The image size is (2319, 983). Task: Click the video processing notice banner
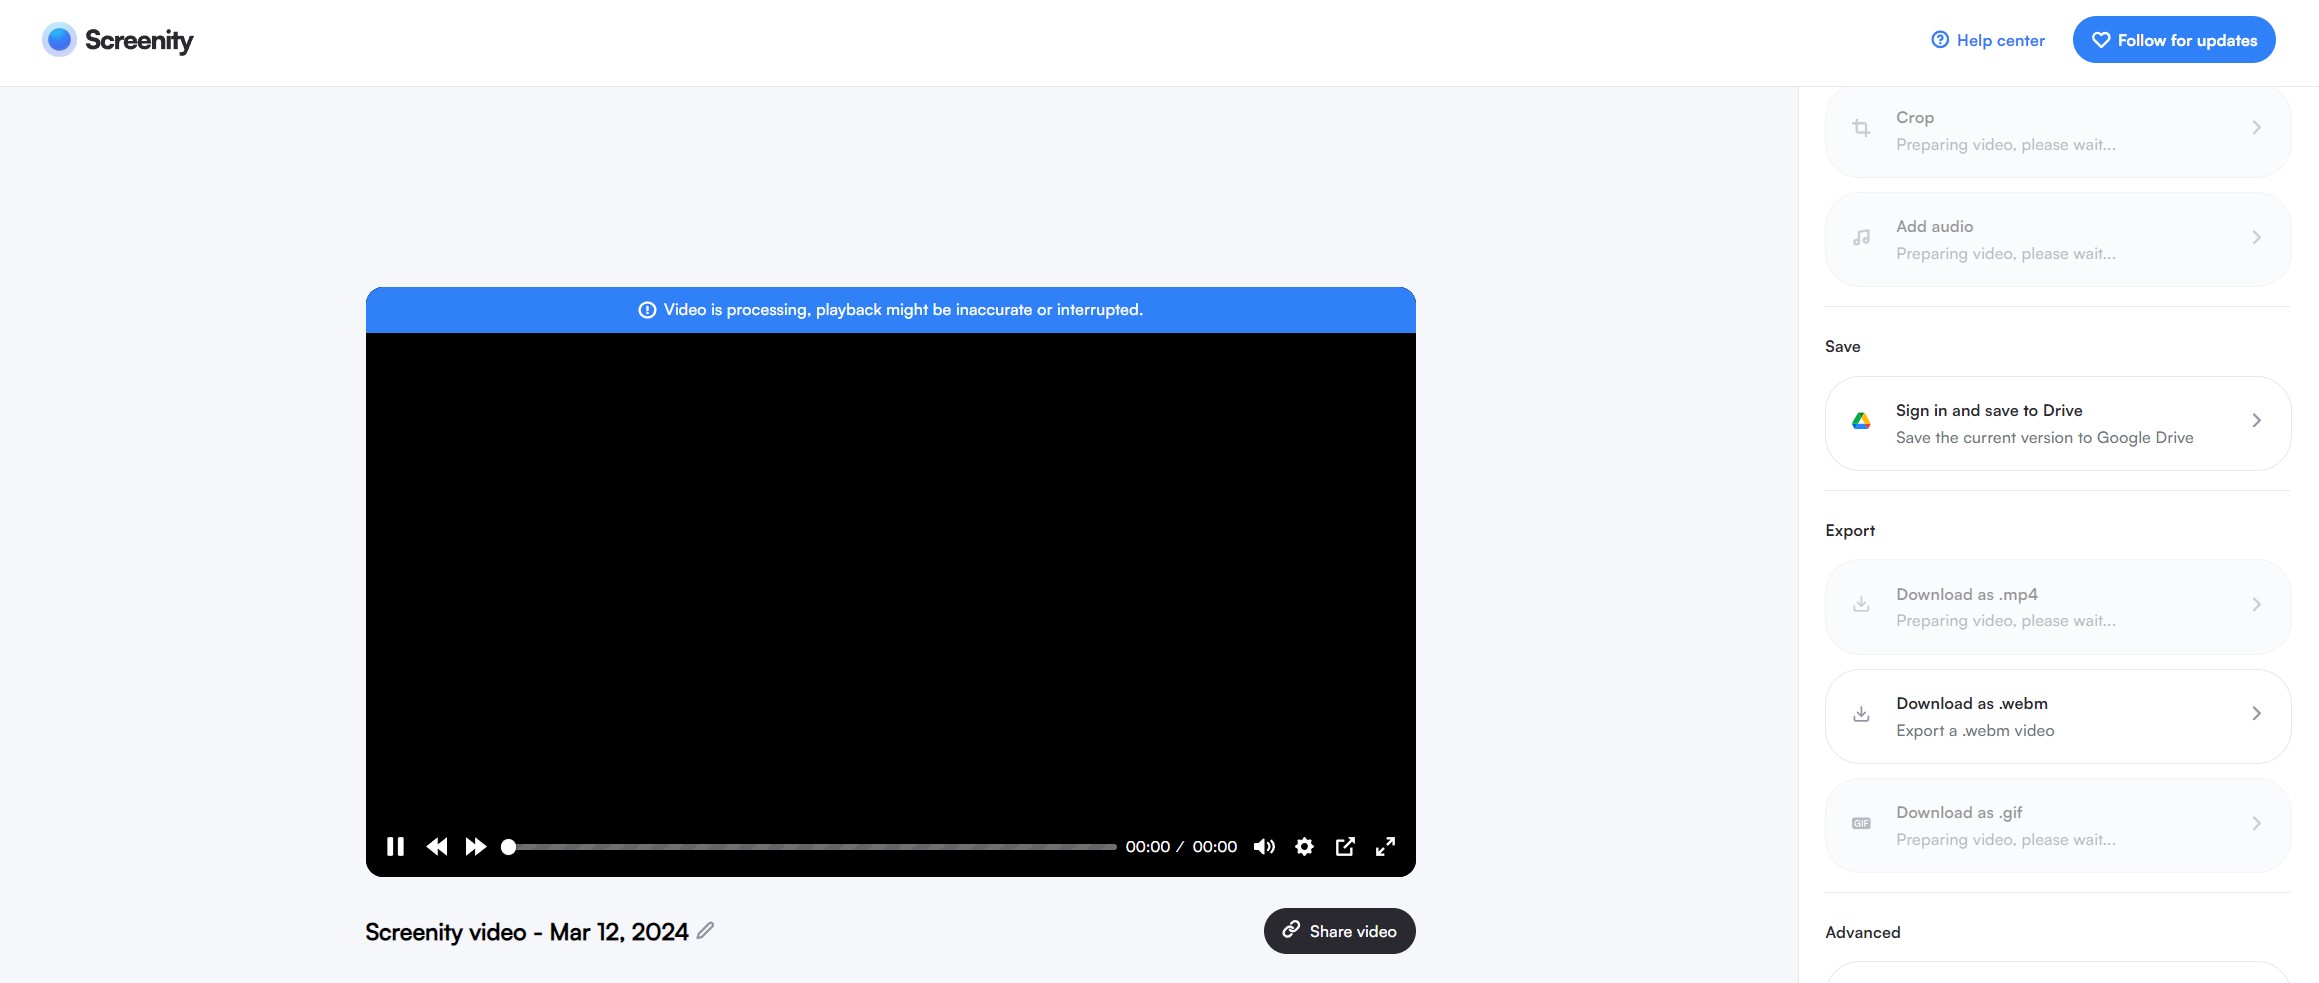pyautogui.click(x=890, y=310)
